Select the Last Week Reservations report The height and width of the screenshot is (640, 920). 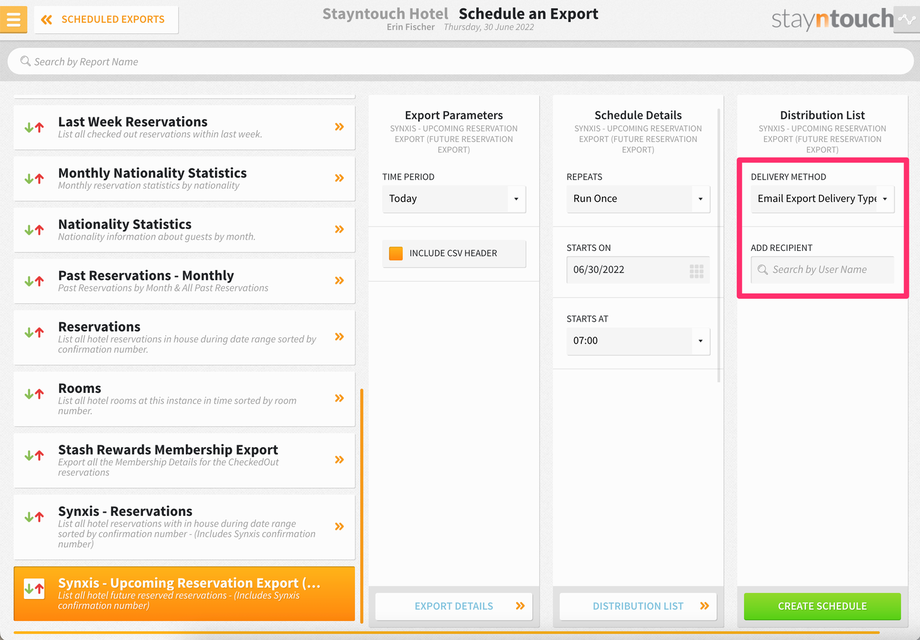coord(184,127)
